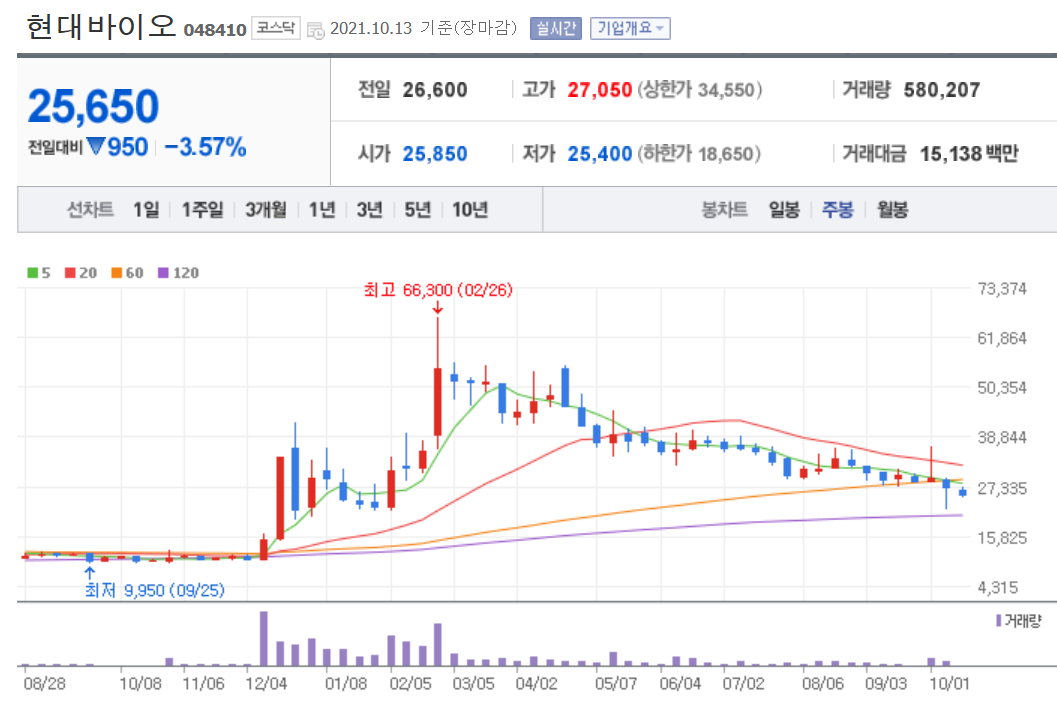Click the low price 25,400

click(599, 154)
